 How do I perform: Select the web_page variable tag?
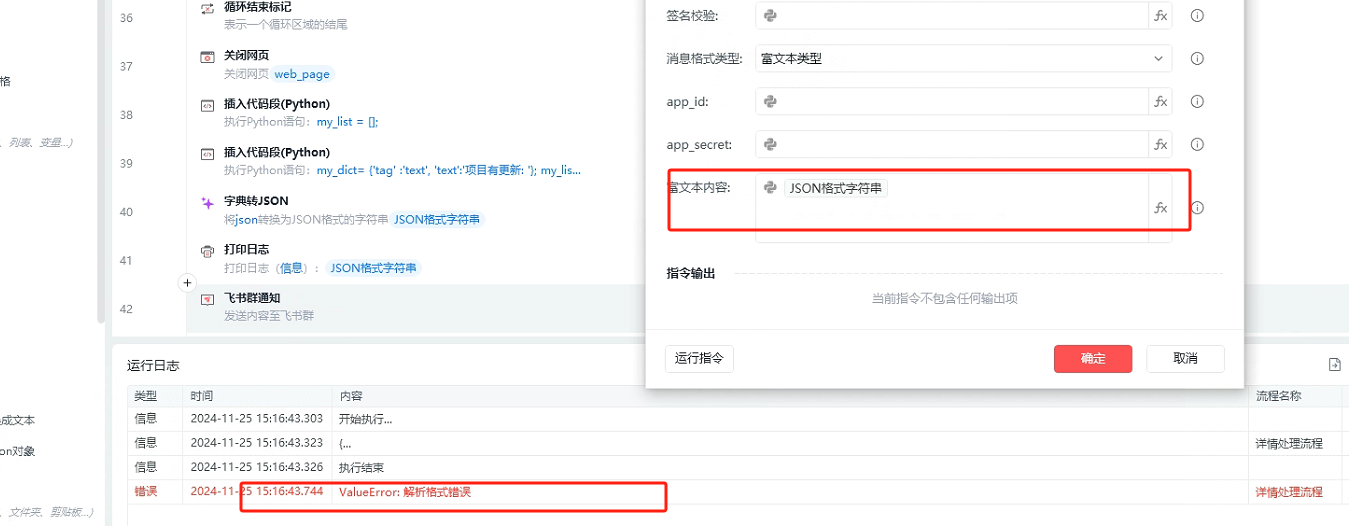(x=302, y=74)
